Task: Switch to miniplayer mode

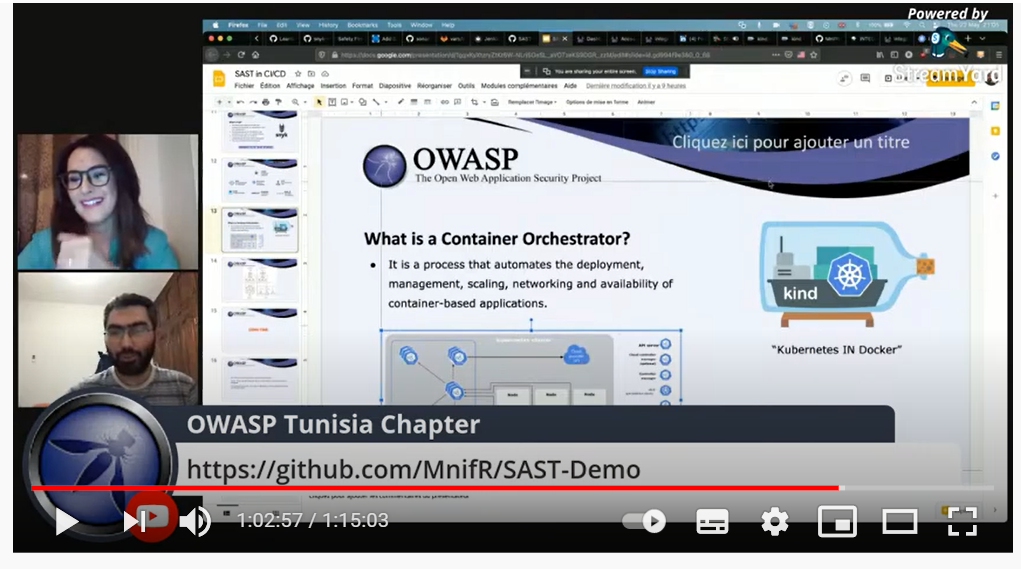Action: 837,521
